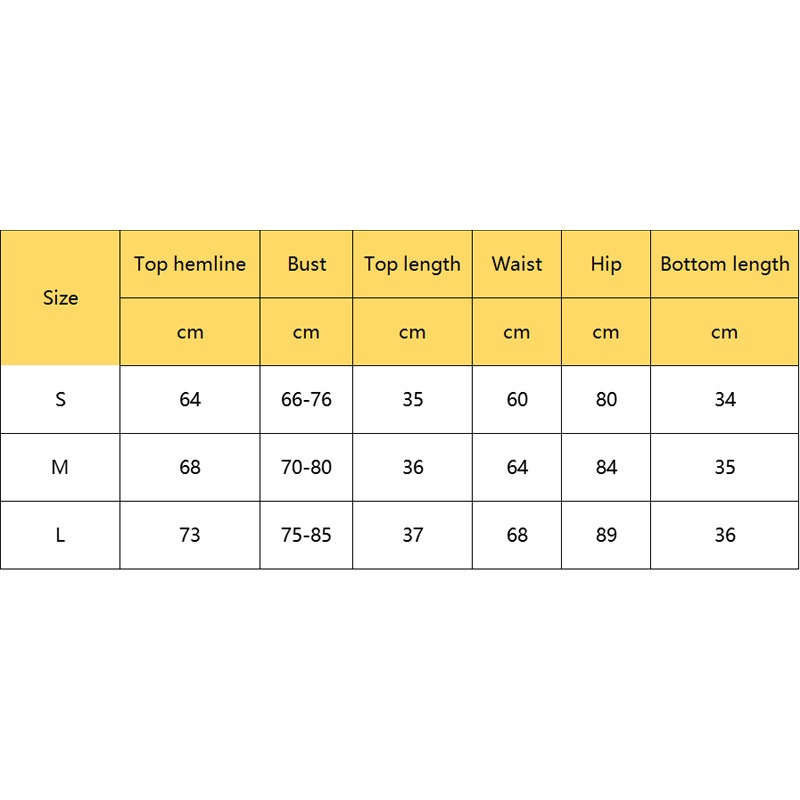800x800 pixels.
Task: Select the L size row label
Action: pyautogui.click(x=60, y=535)
